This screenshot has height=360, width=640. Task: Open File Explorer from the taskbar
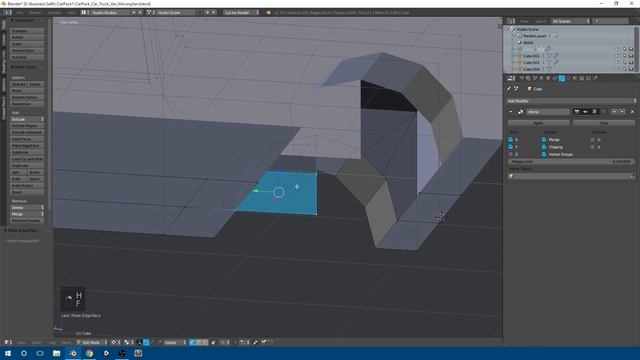pyautogui.click(x=57, y=353)
